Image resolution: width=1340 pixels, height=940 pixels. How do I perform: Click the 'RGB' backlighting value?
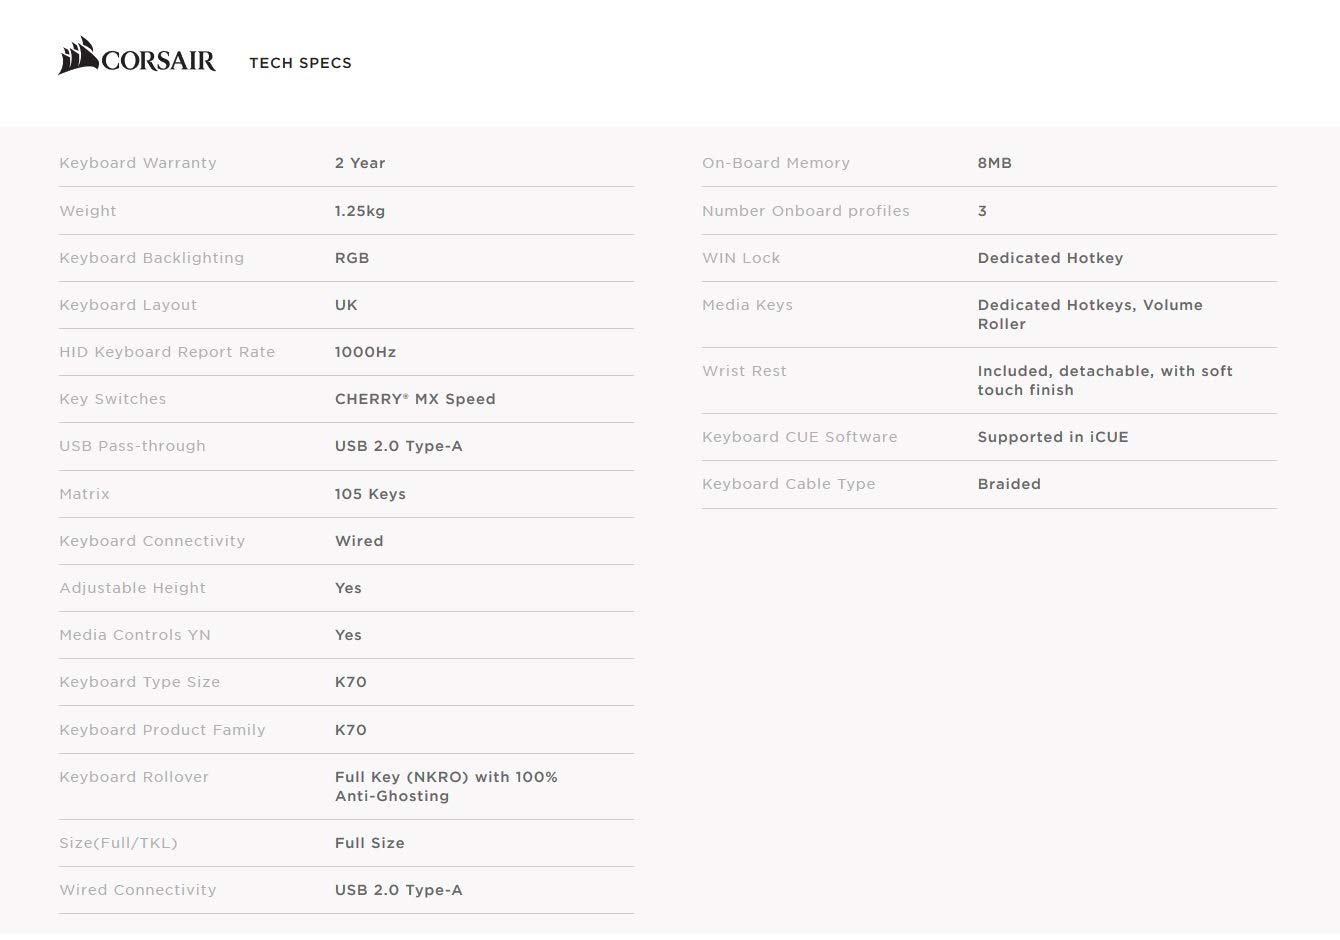point(352,258)
